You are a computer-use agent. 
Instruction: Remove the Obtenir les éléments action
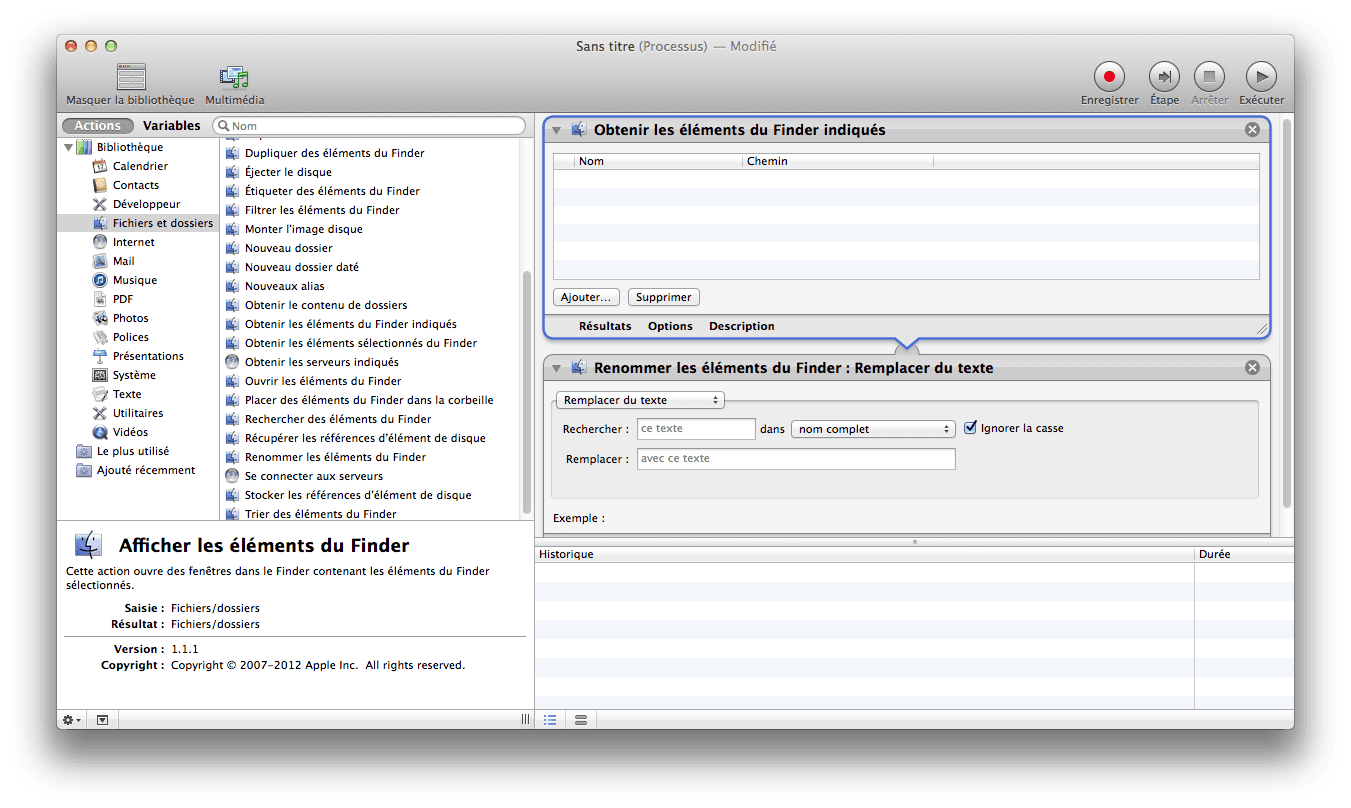click(x=1252, y=130)
